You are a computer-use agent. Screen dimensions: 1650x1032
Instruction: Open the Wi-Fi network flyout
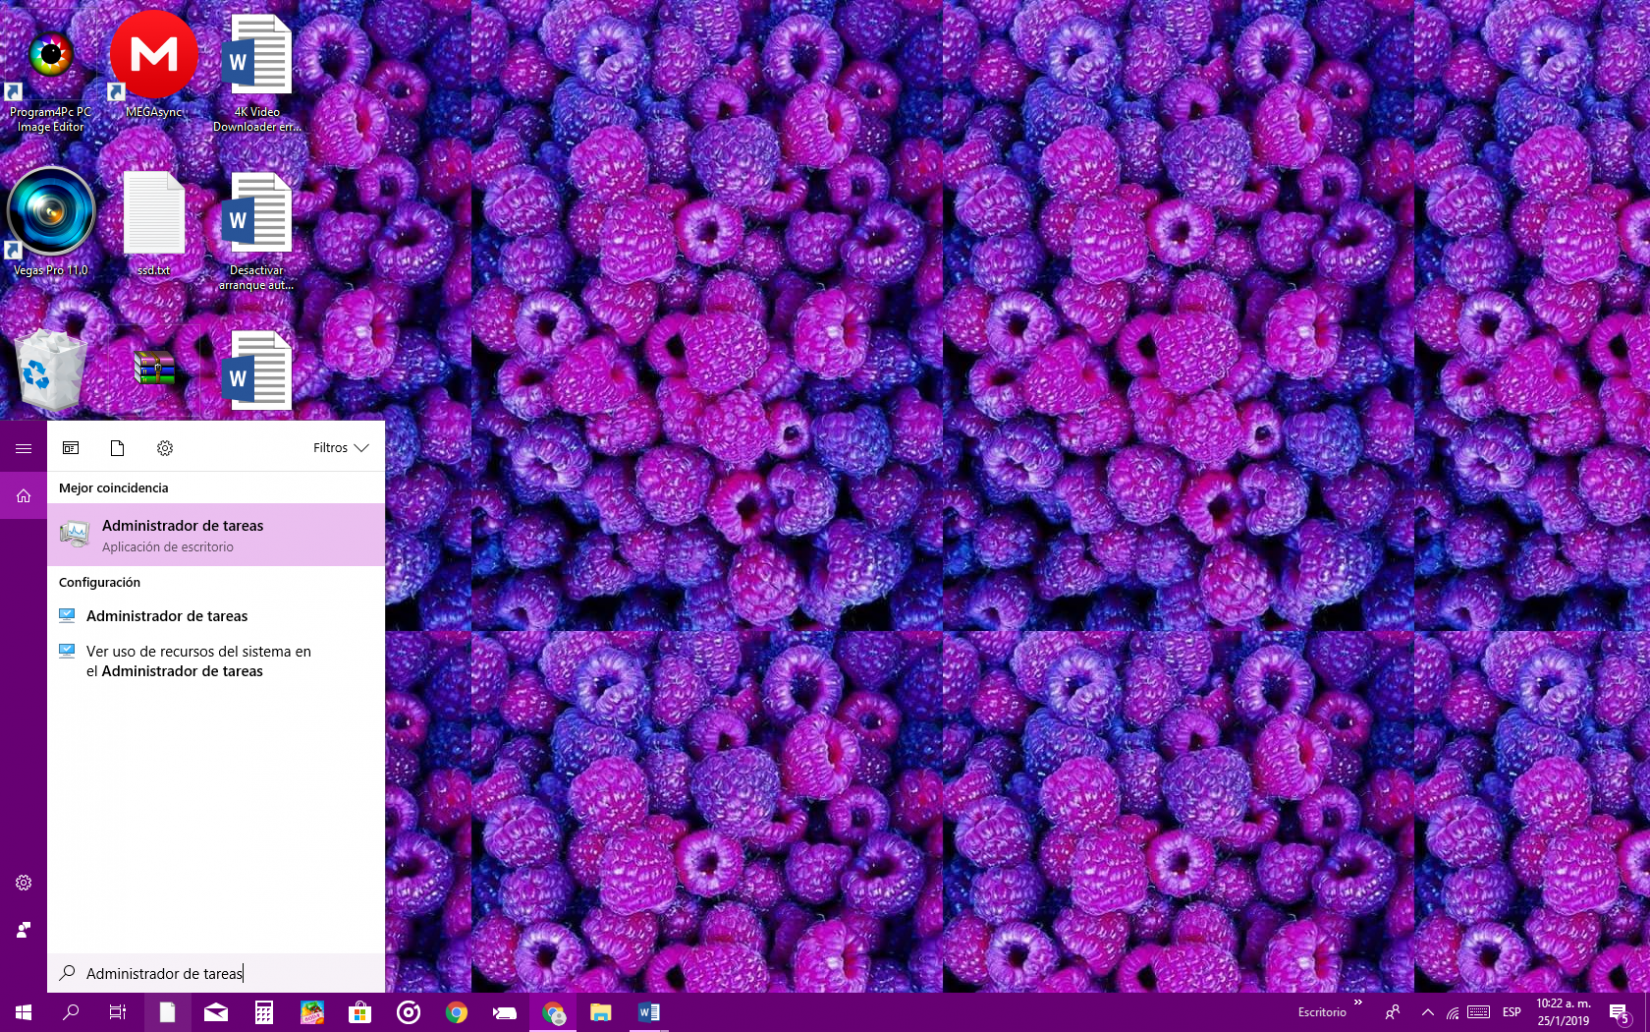pyautogui.click(x=1453, y=1013)
